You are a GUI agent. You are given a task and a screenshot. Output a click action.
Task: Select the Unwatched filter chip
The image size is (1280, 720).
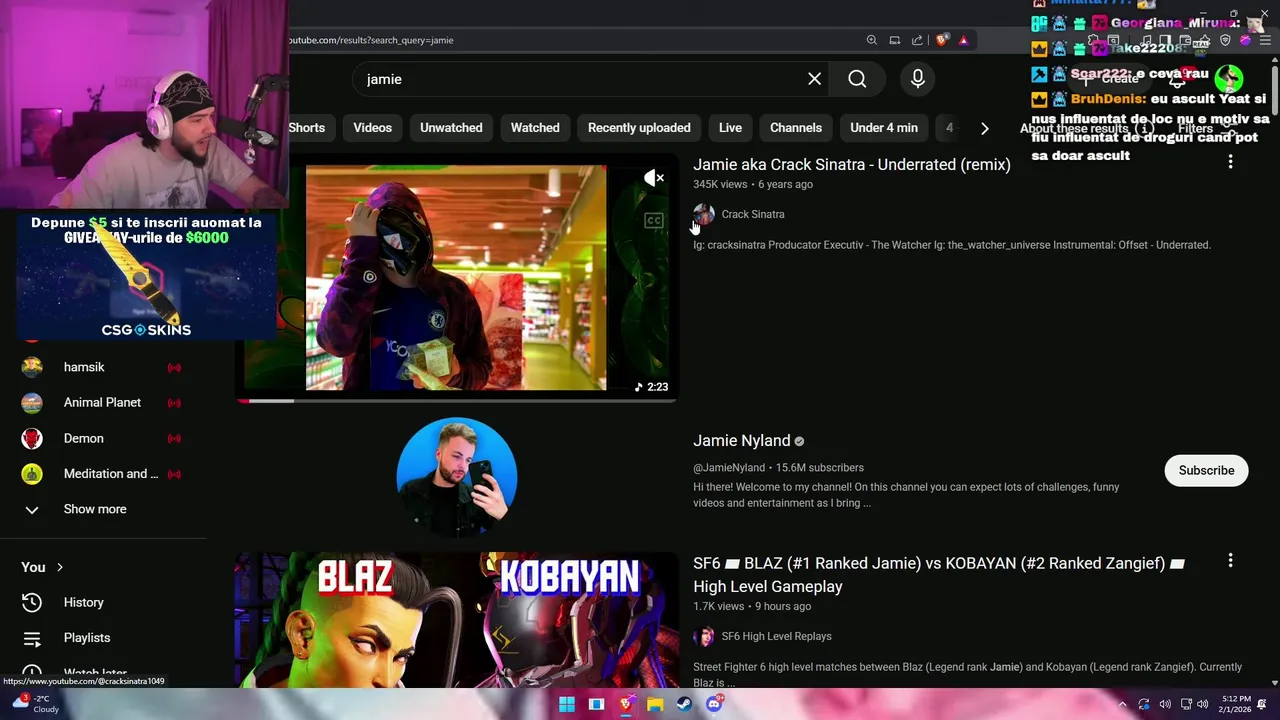(x=451, y=128)
